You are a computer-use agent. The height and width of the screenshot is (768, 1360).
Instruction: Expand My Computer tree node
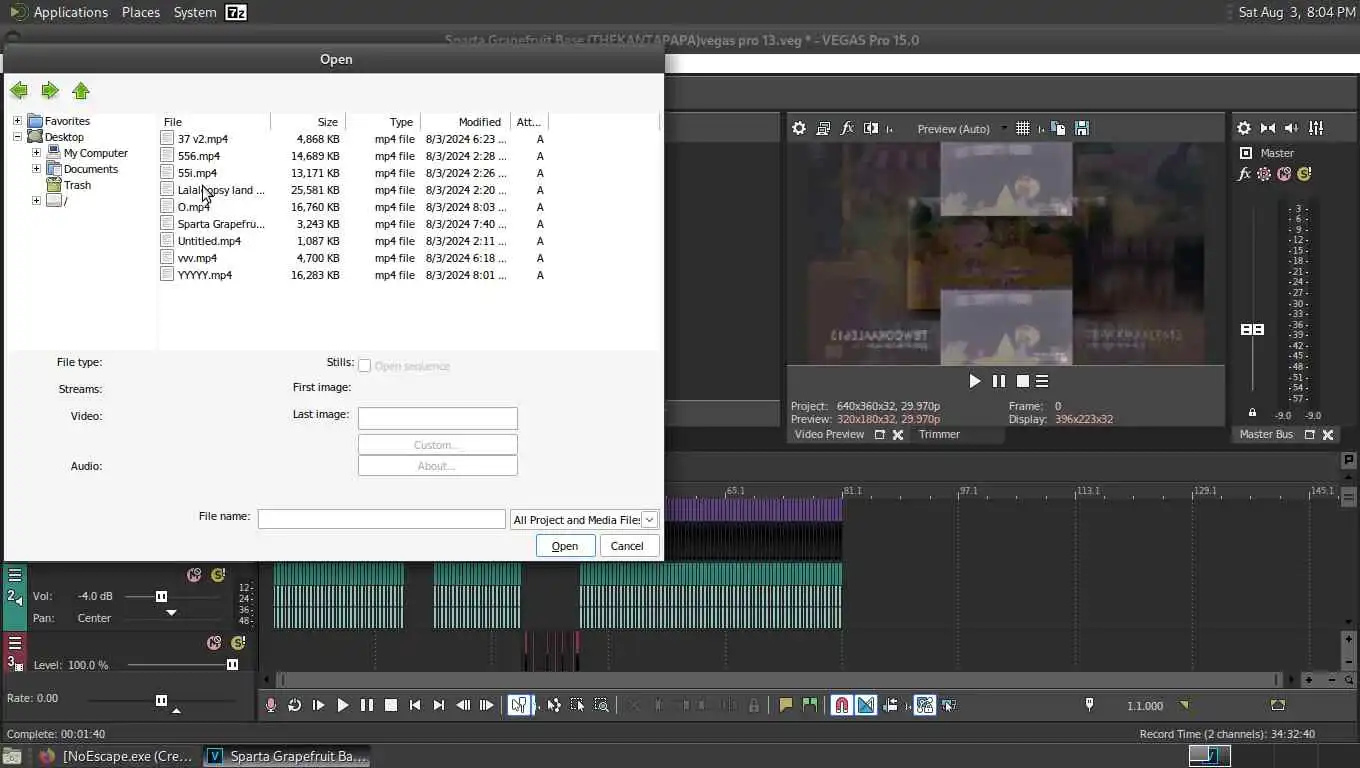pos(37,153)
